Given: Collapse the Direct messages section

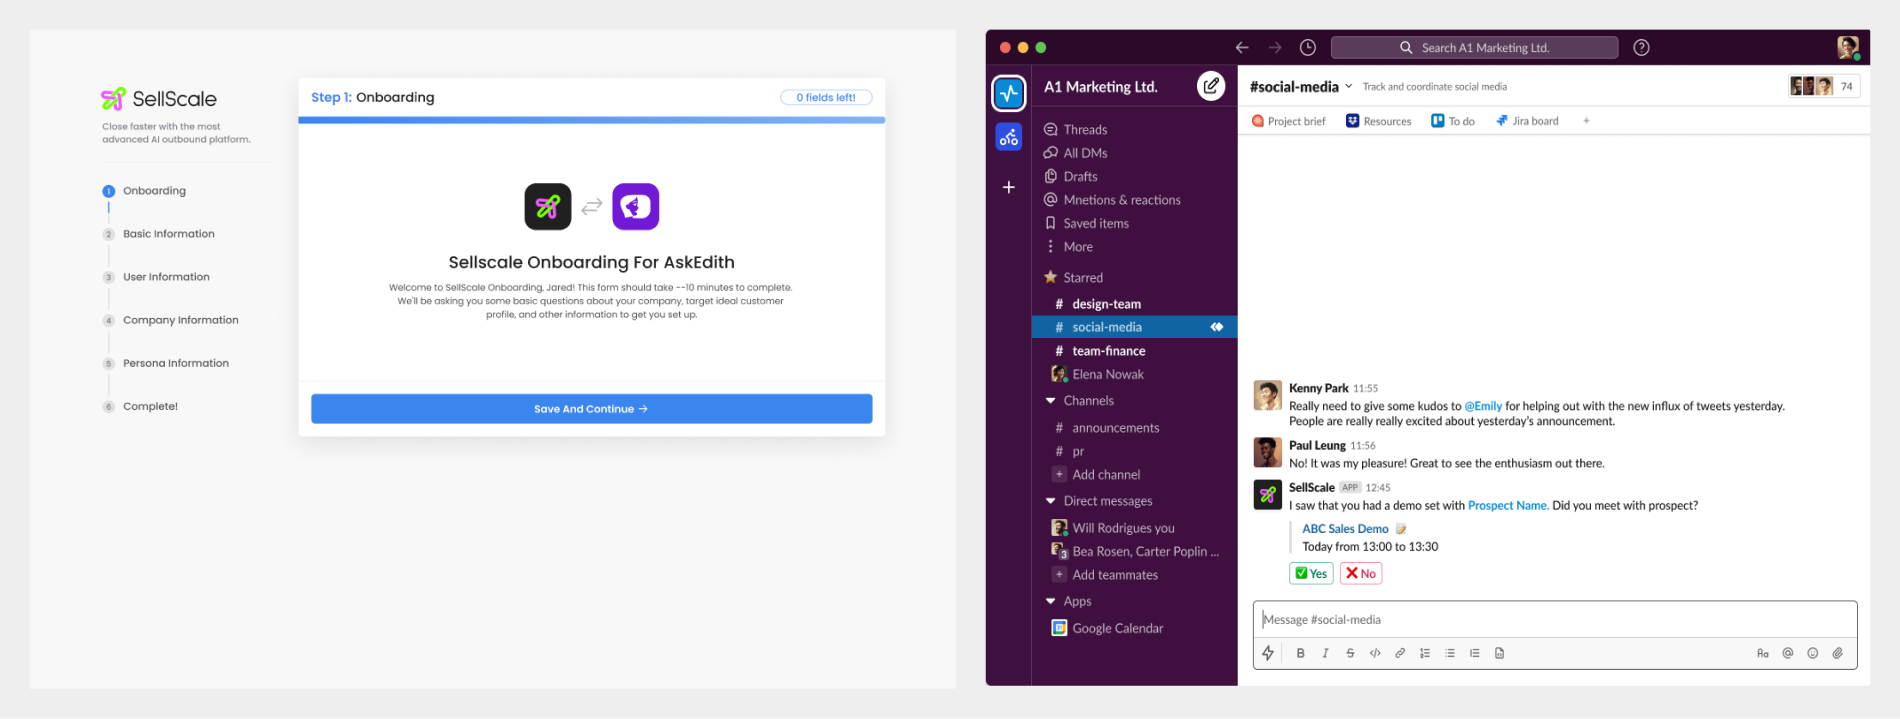Looking at the screenshot, I should coord(1051,501).
